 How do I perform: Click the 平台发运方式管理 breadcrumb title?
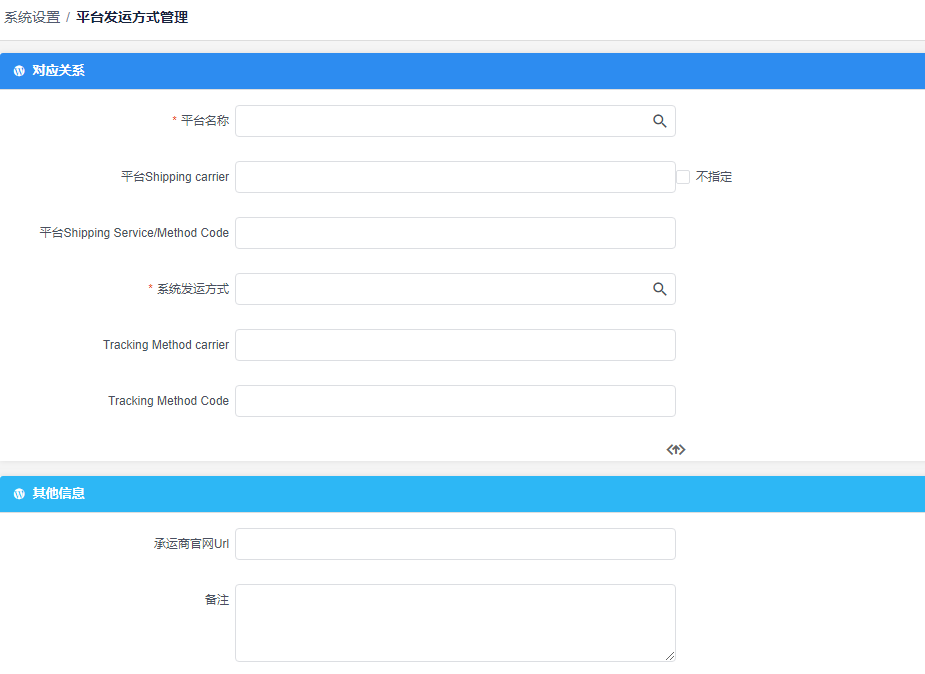coord(132,17)
